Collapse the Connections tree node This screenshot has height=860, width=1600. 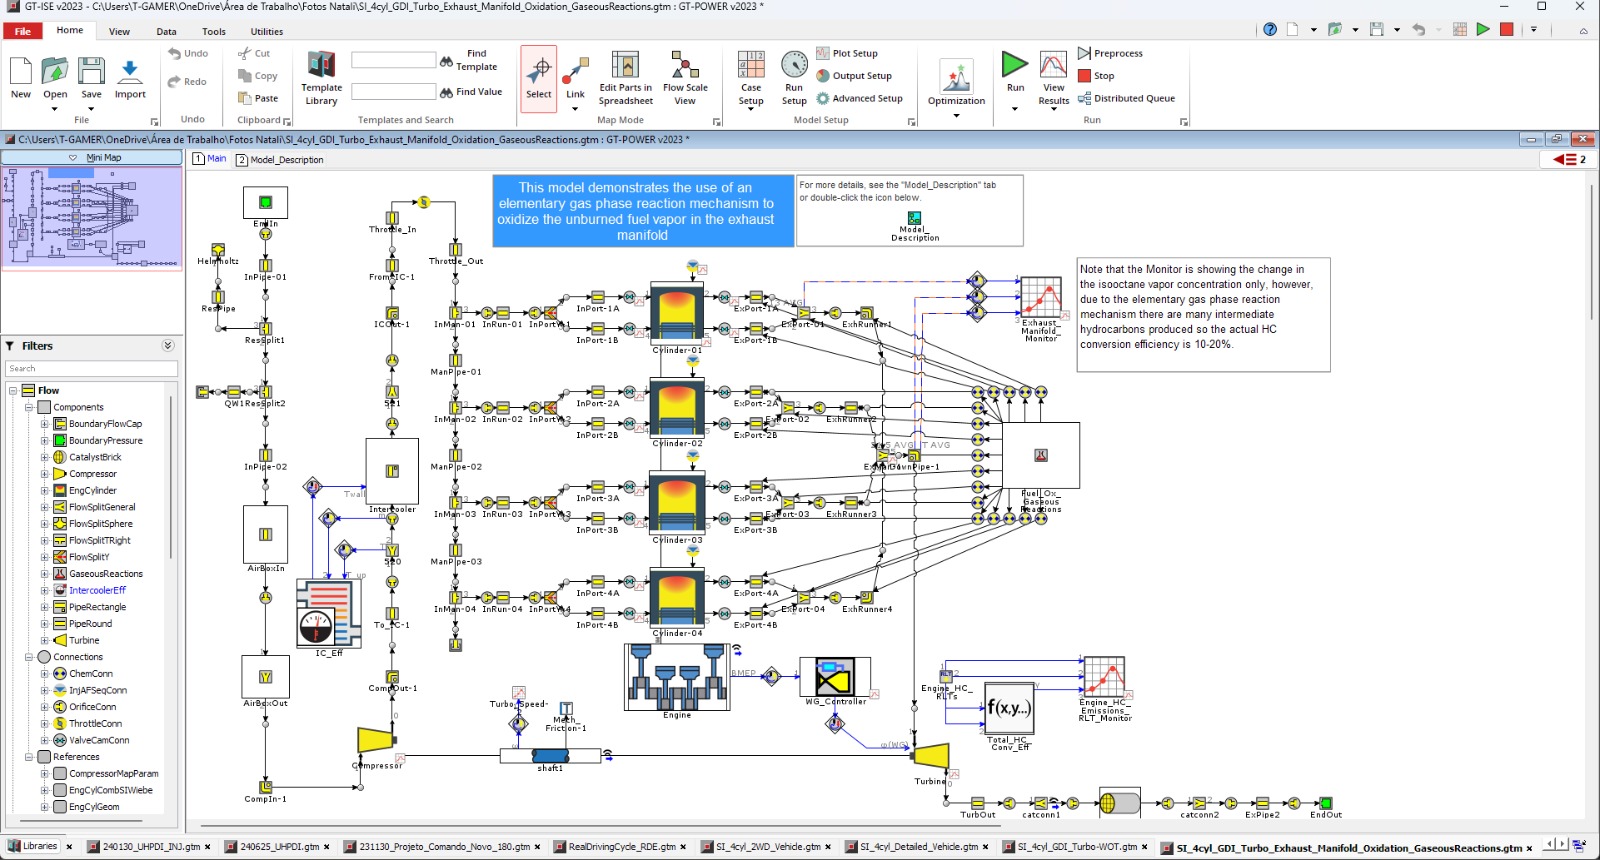[x=29, y=657]
